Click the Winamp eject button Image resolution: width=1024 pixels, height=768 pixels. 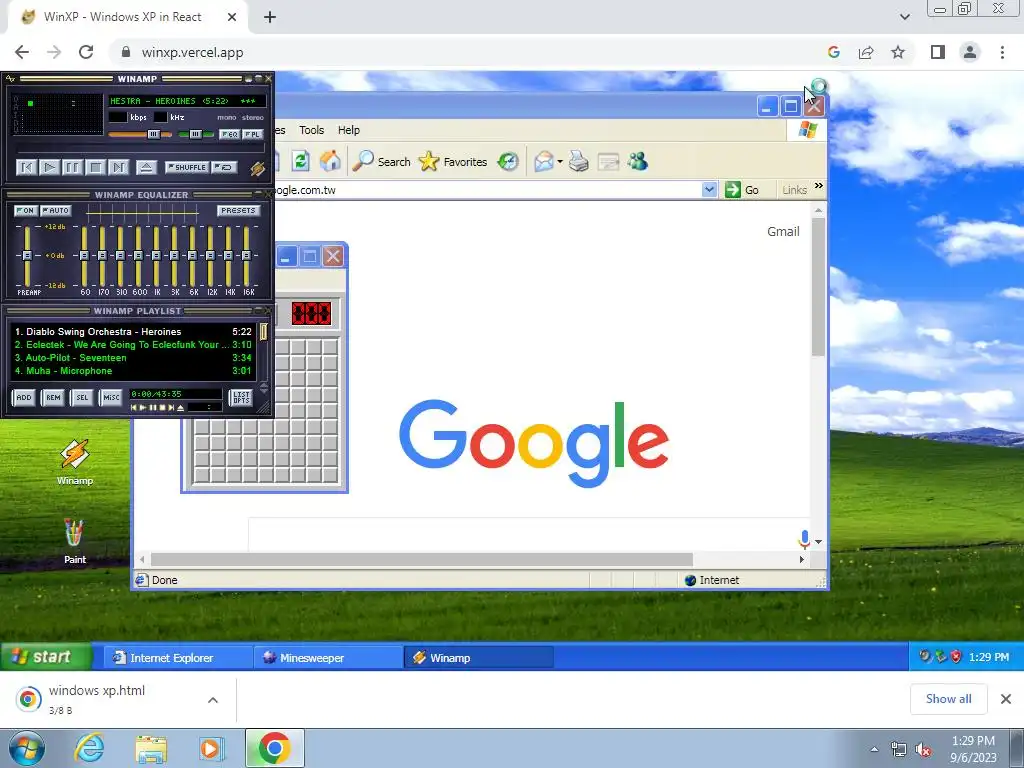coord(146,168)
